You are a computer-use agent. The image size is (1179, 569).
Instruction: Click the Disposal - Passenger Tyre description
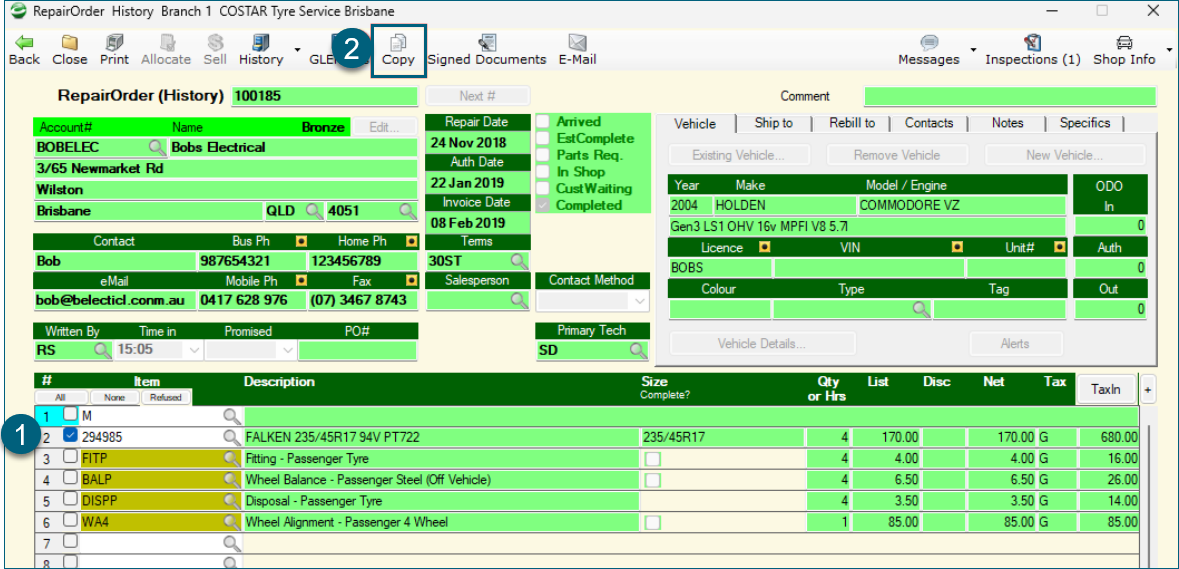tap(441, 501)
